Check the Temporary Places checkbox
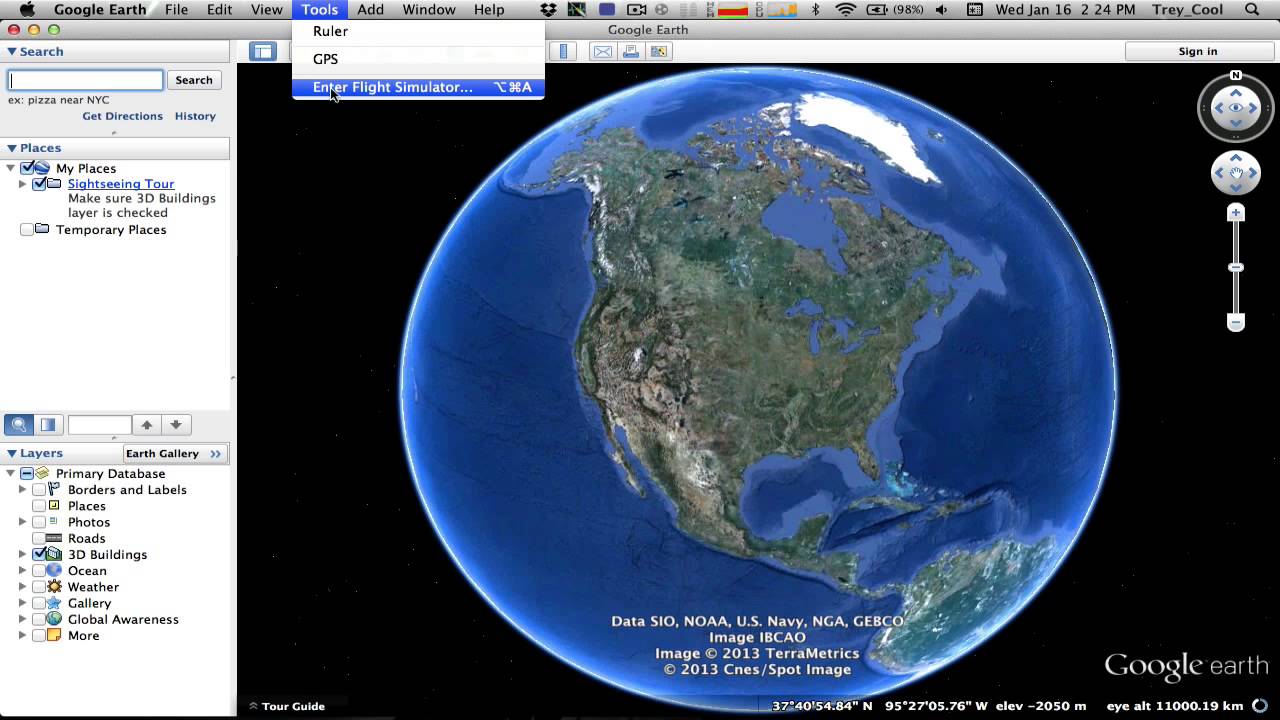1280x720 pixels. coord(27,230)
